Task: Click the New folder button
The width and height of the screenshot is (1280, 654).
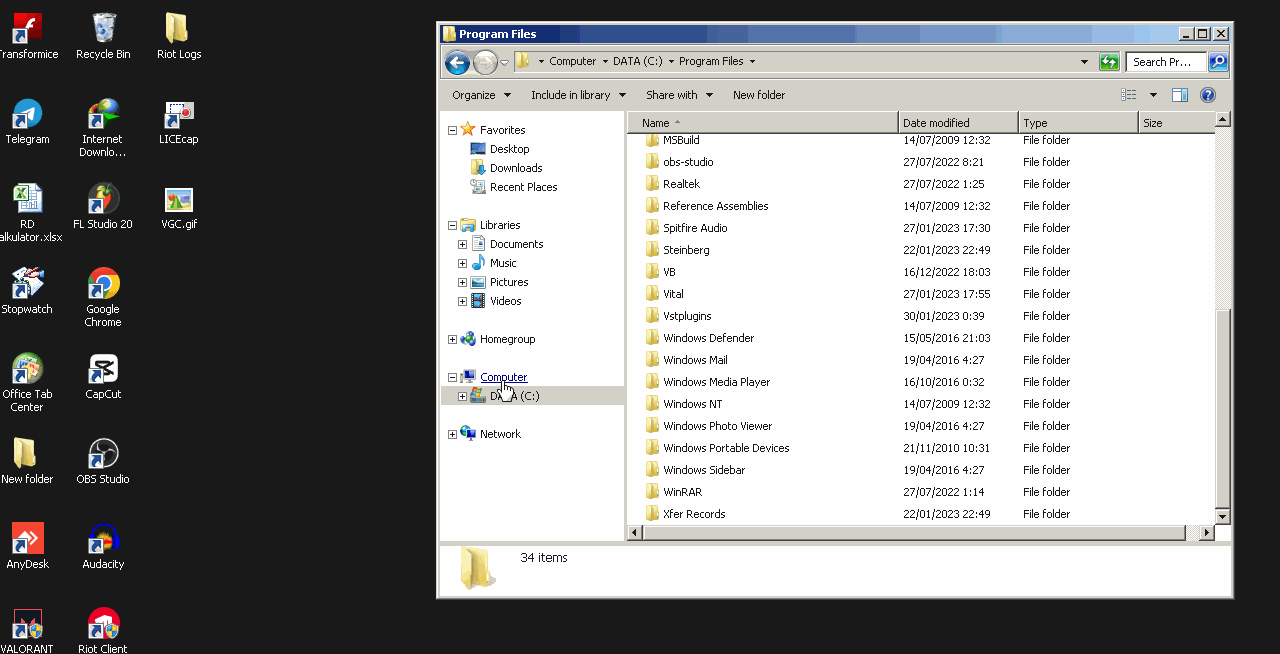Action: click(x=758, y=95)
